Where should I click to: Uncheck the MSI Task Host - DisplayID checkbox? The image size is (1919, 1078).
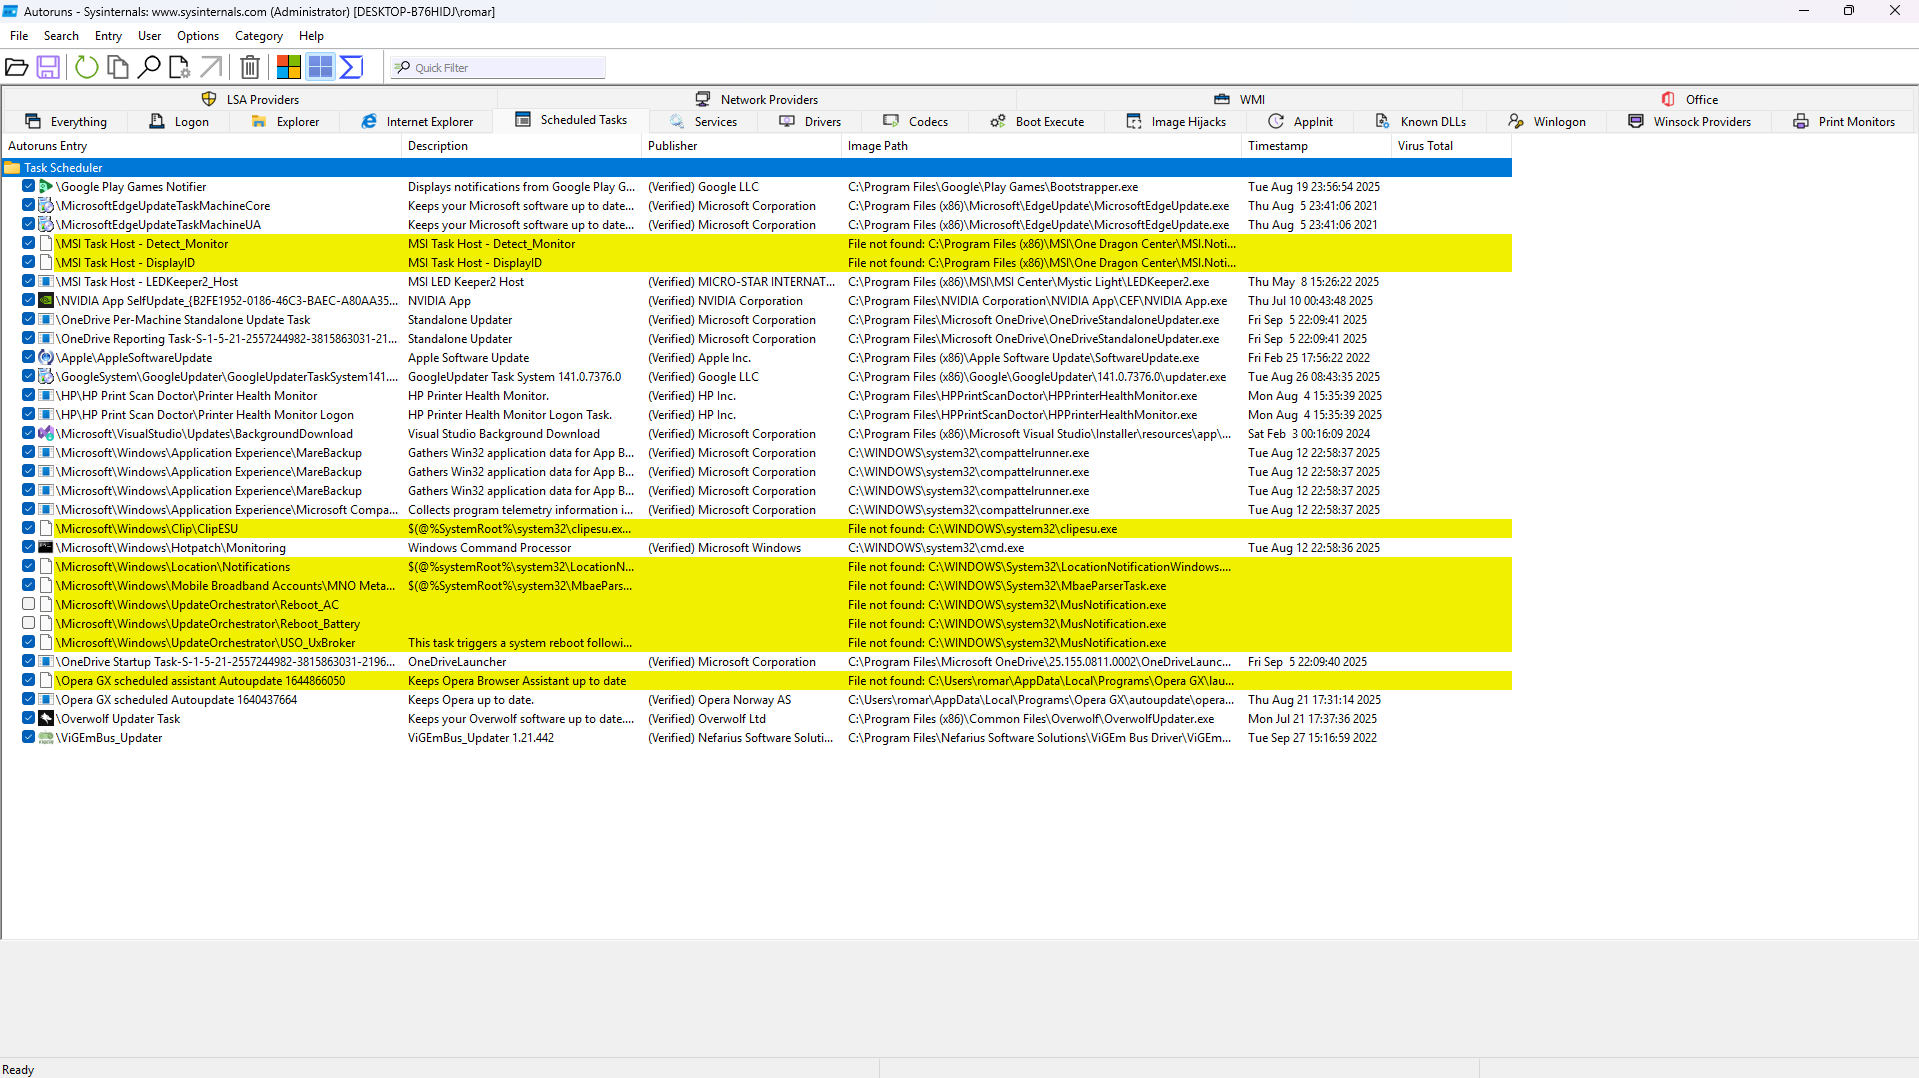coord(29,263)
